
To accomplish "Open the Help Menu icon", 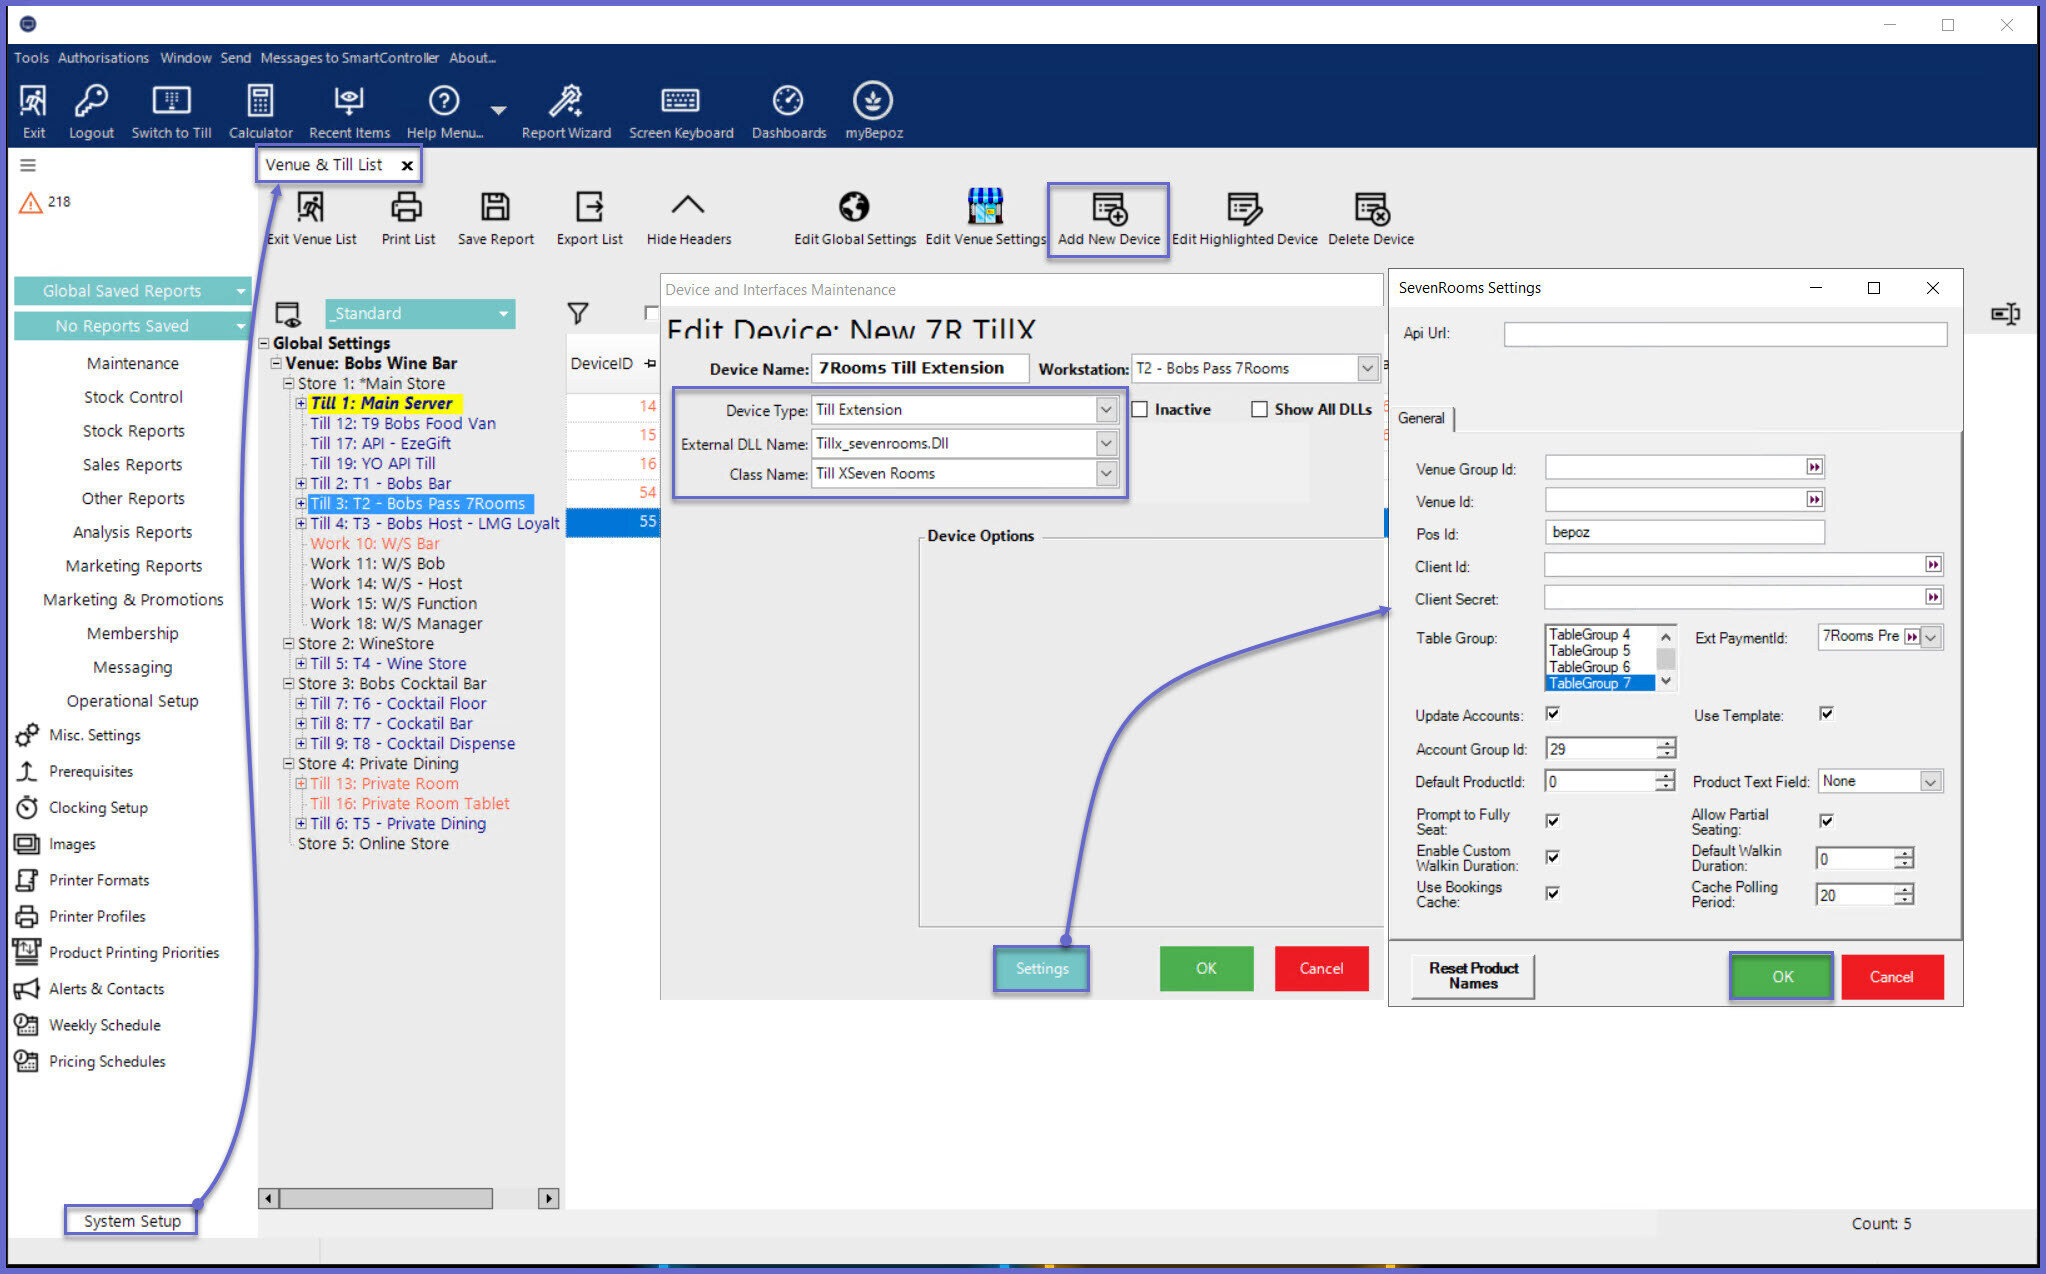I will [x=444, y=101].
